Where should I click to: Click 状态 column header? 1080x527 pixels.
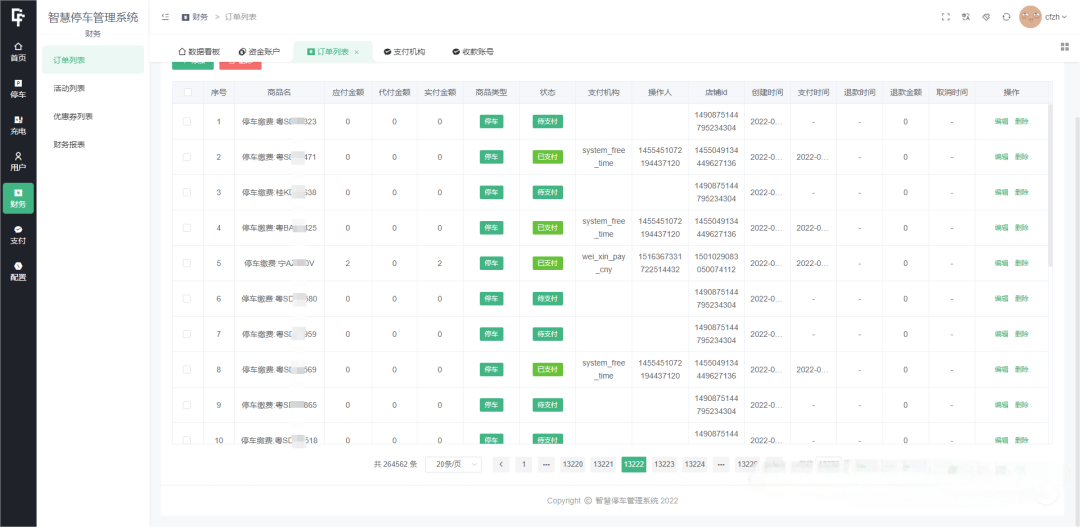[x=548, y=92]
